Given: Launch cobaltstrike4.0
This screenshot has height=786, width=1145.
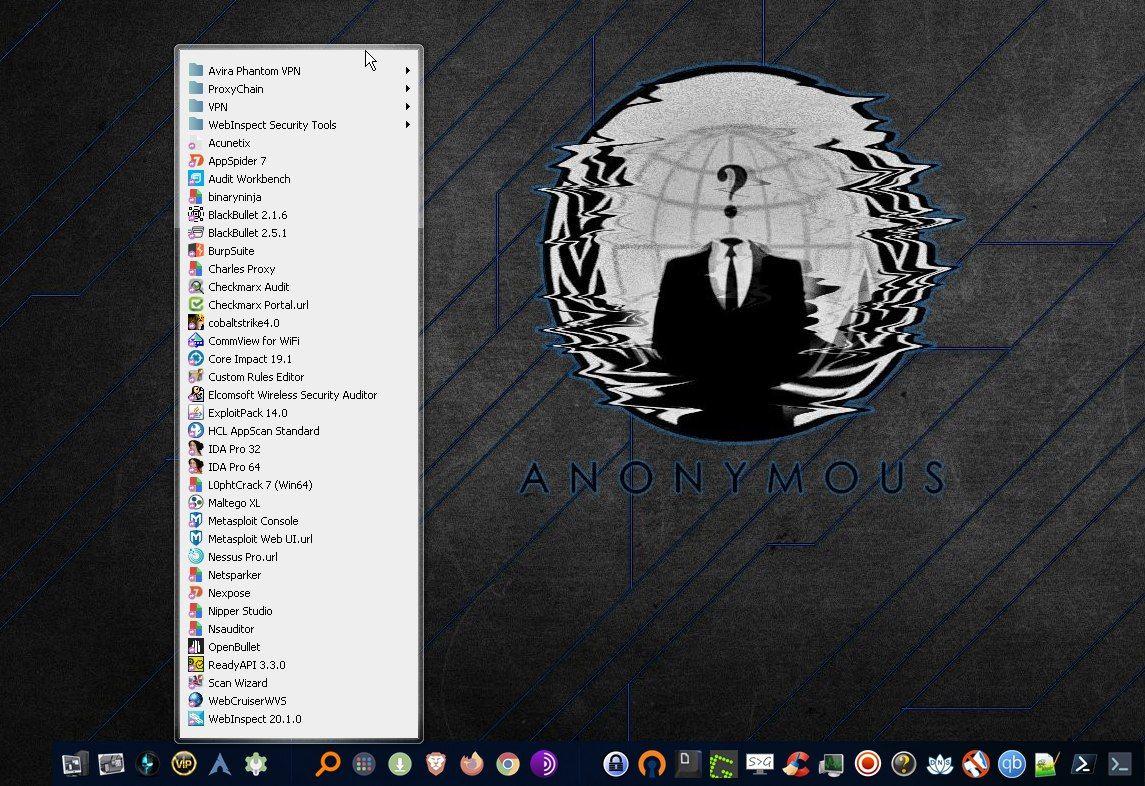Looking at the screenshot, I should click(299, 323).
